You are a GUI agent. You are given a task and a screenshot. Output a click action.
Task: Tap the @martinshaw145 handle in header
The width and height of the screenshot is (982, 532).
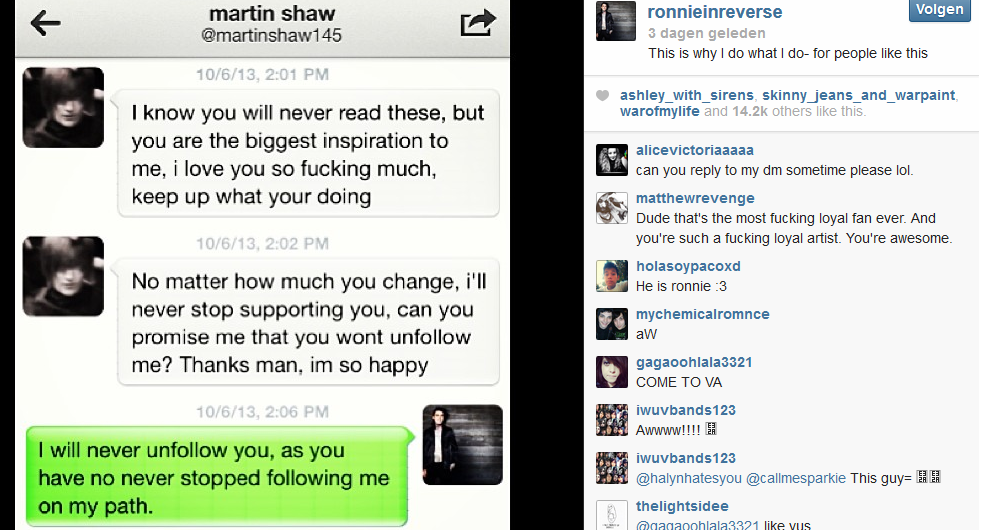click(x=271, y=36)
